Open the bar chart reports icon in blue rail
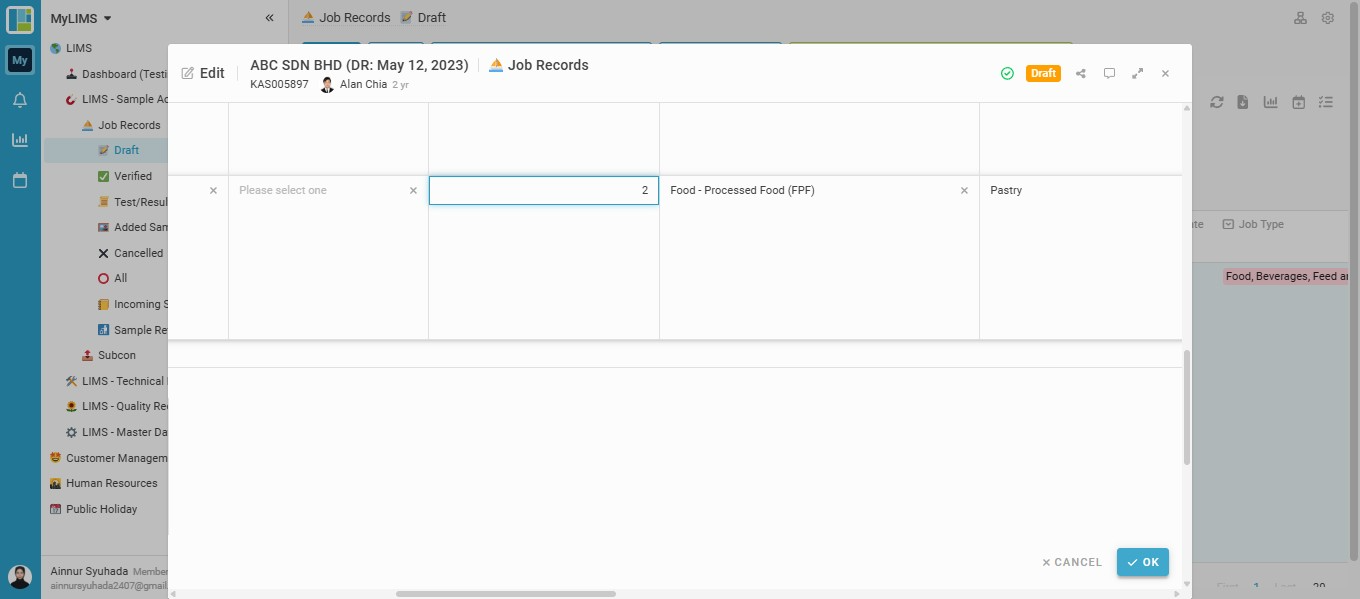The height and width of the screenshot is (599, 1360). pos(20,140)
